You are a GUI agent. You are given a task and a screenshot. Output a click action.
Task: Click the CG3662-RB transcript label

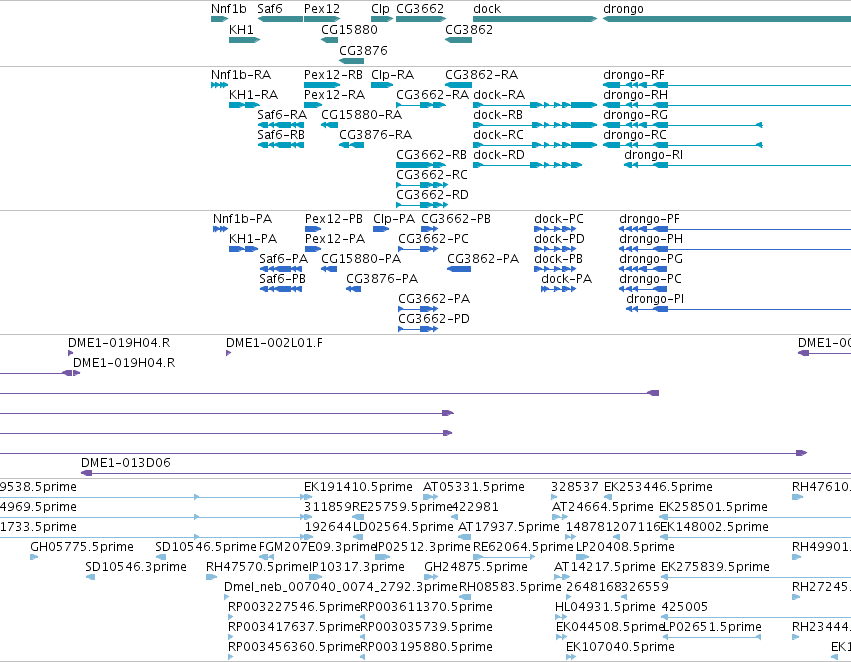coord(431,155)
